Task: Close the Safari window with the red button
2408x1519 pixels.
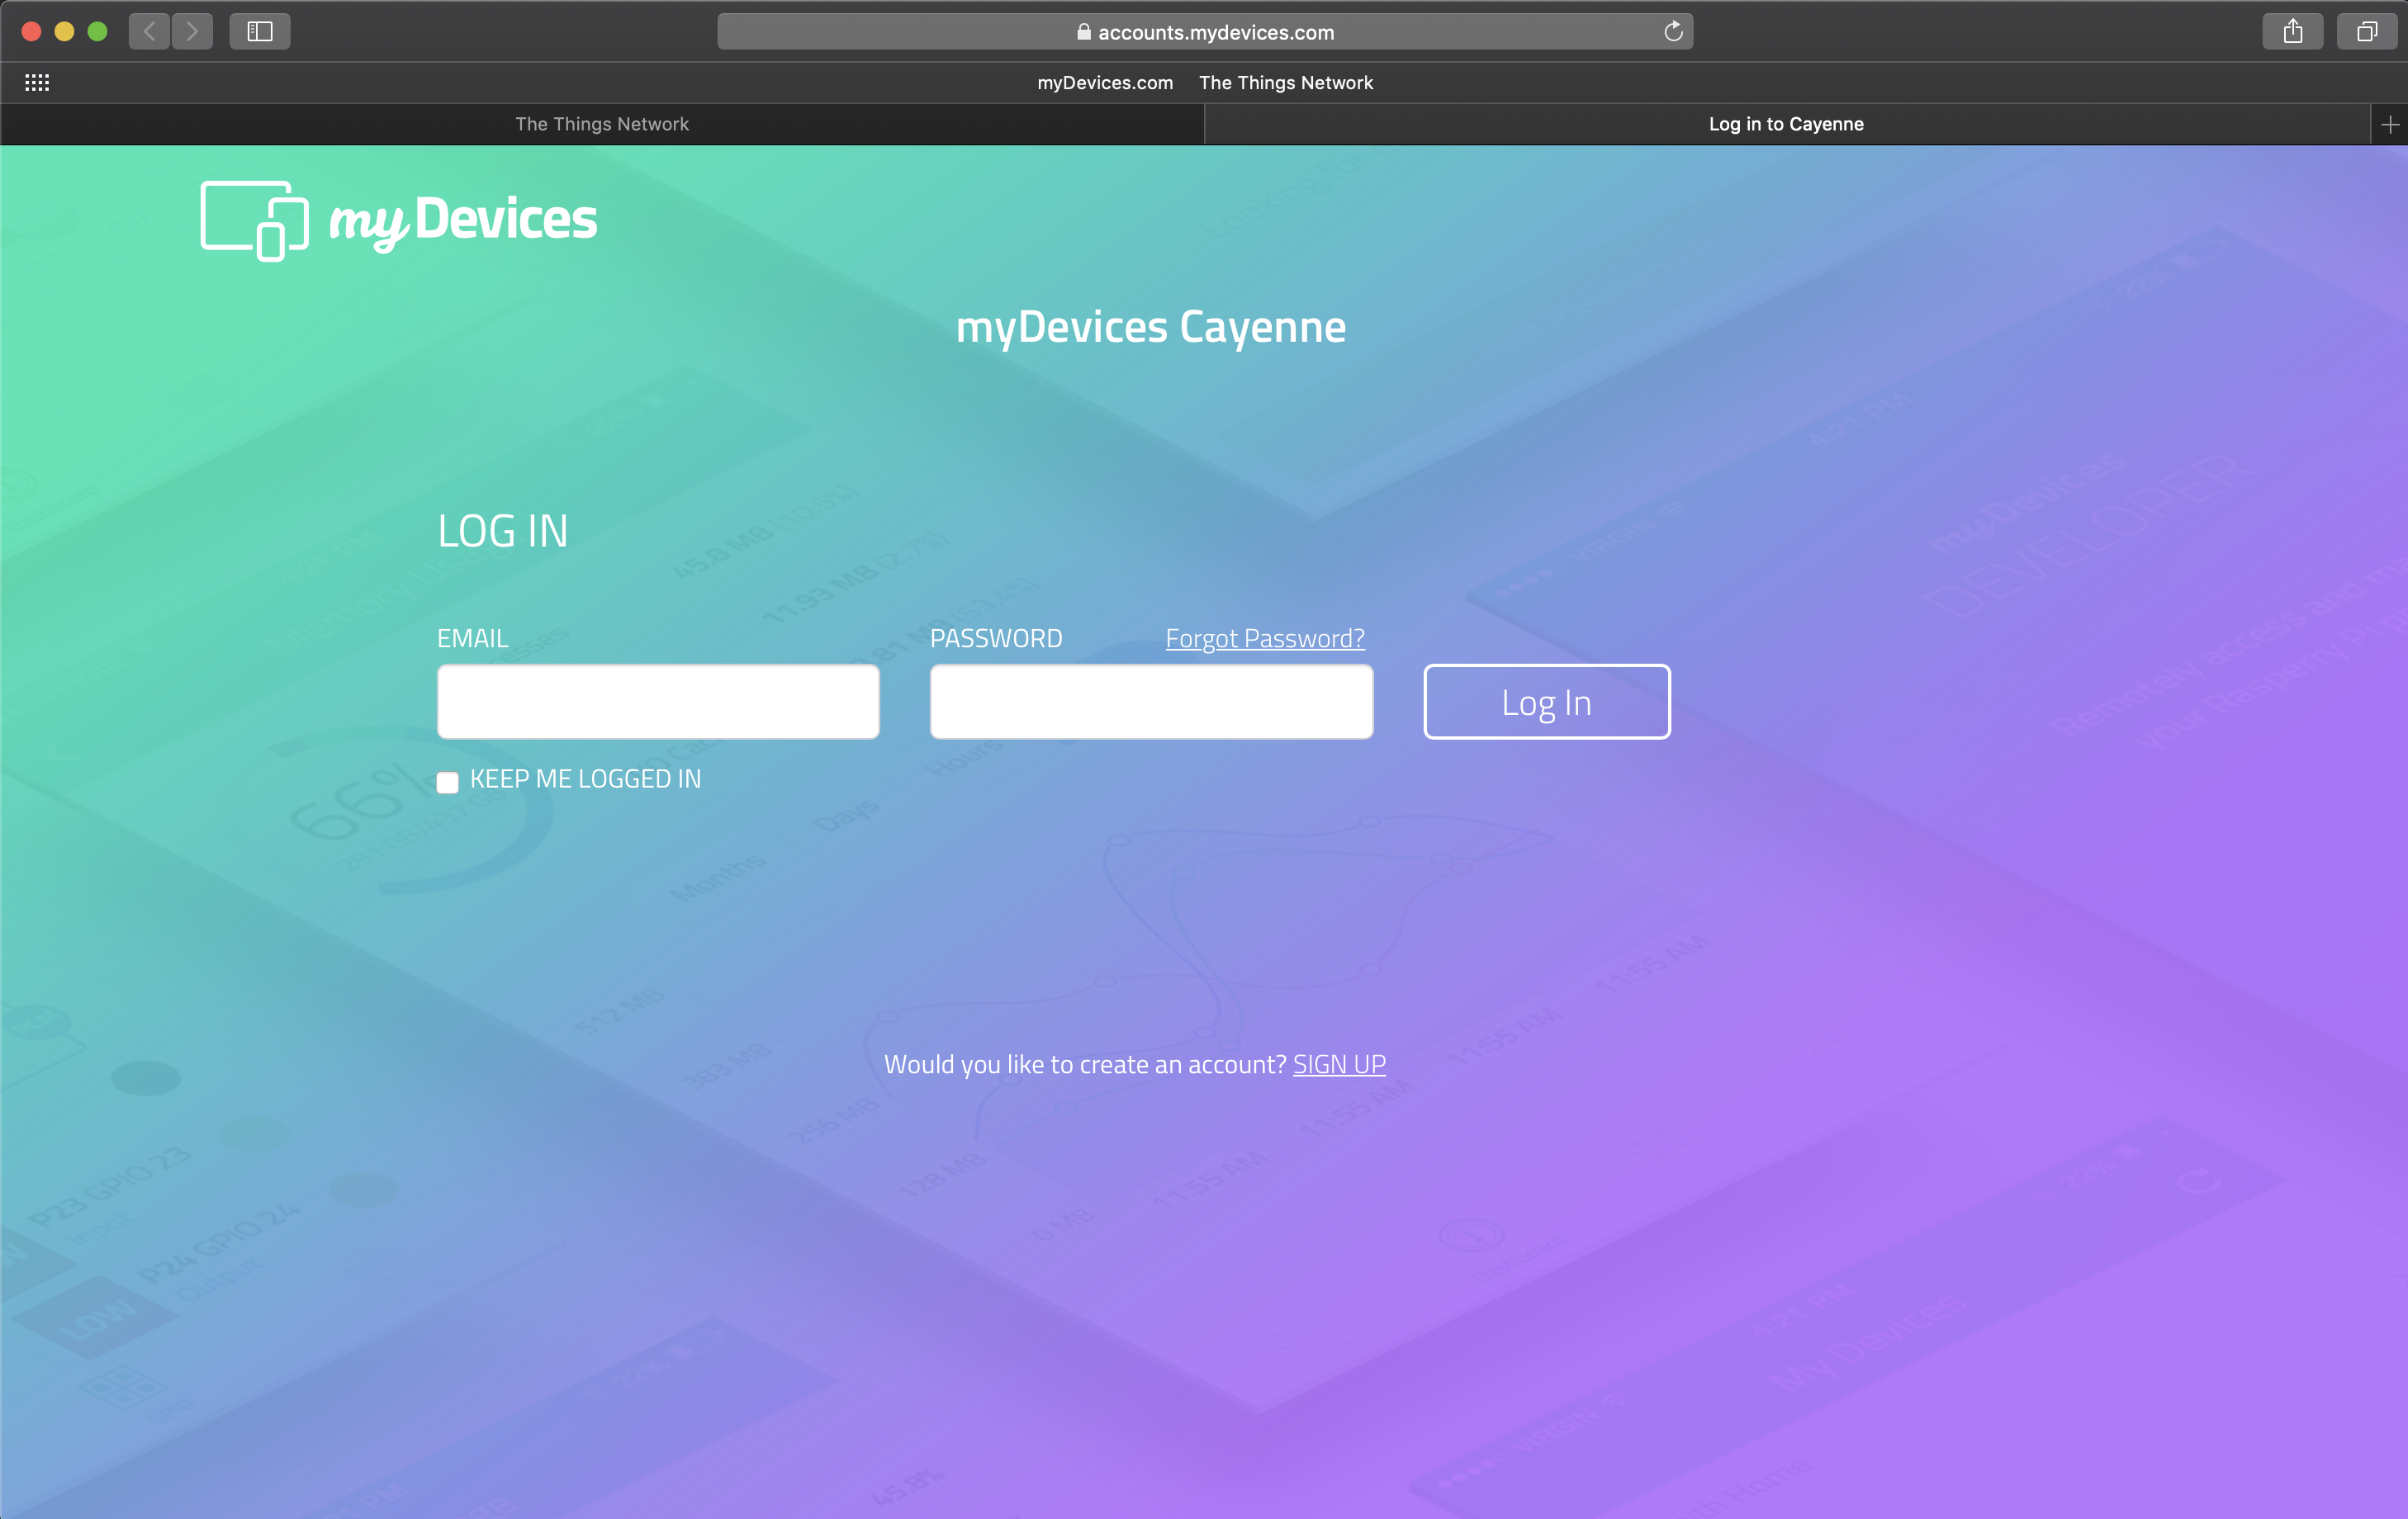Action: click(31, 31)
